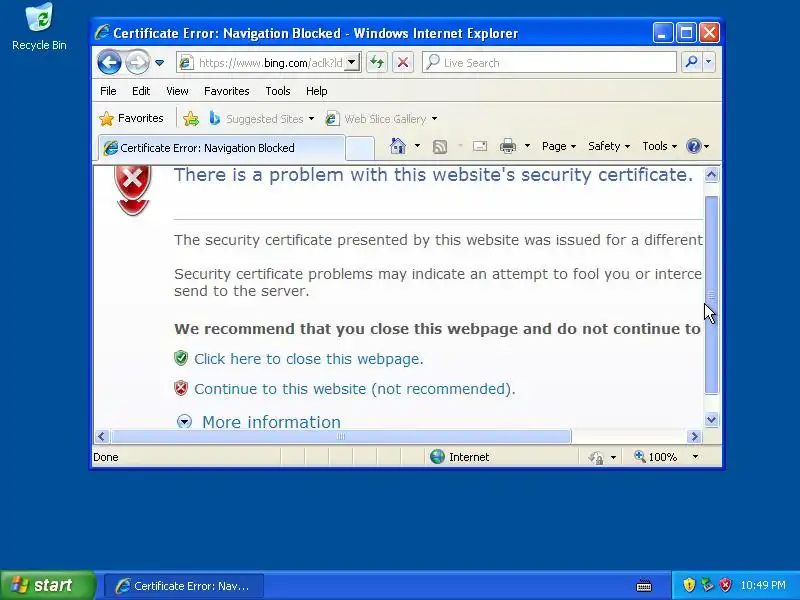
Task: Open the Tools command bar menu
Action: pyautogui.click(x=659, y=146)
